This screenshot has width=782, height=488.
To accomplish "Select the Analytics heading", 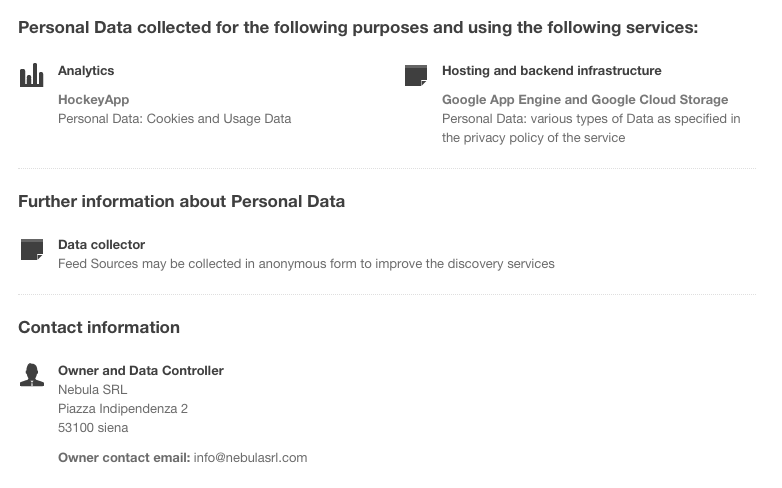I will coord(86,71).
